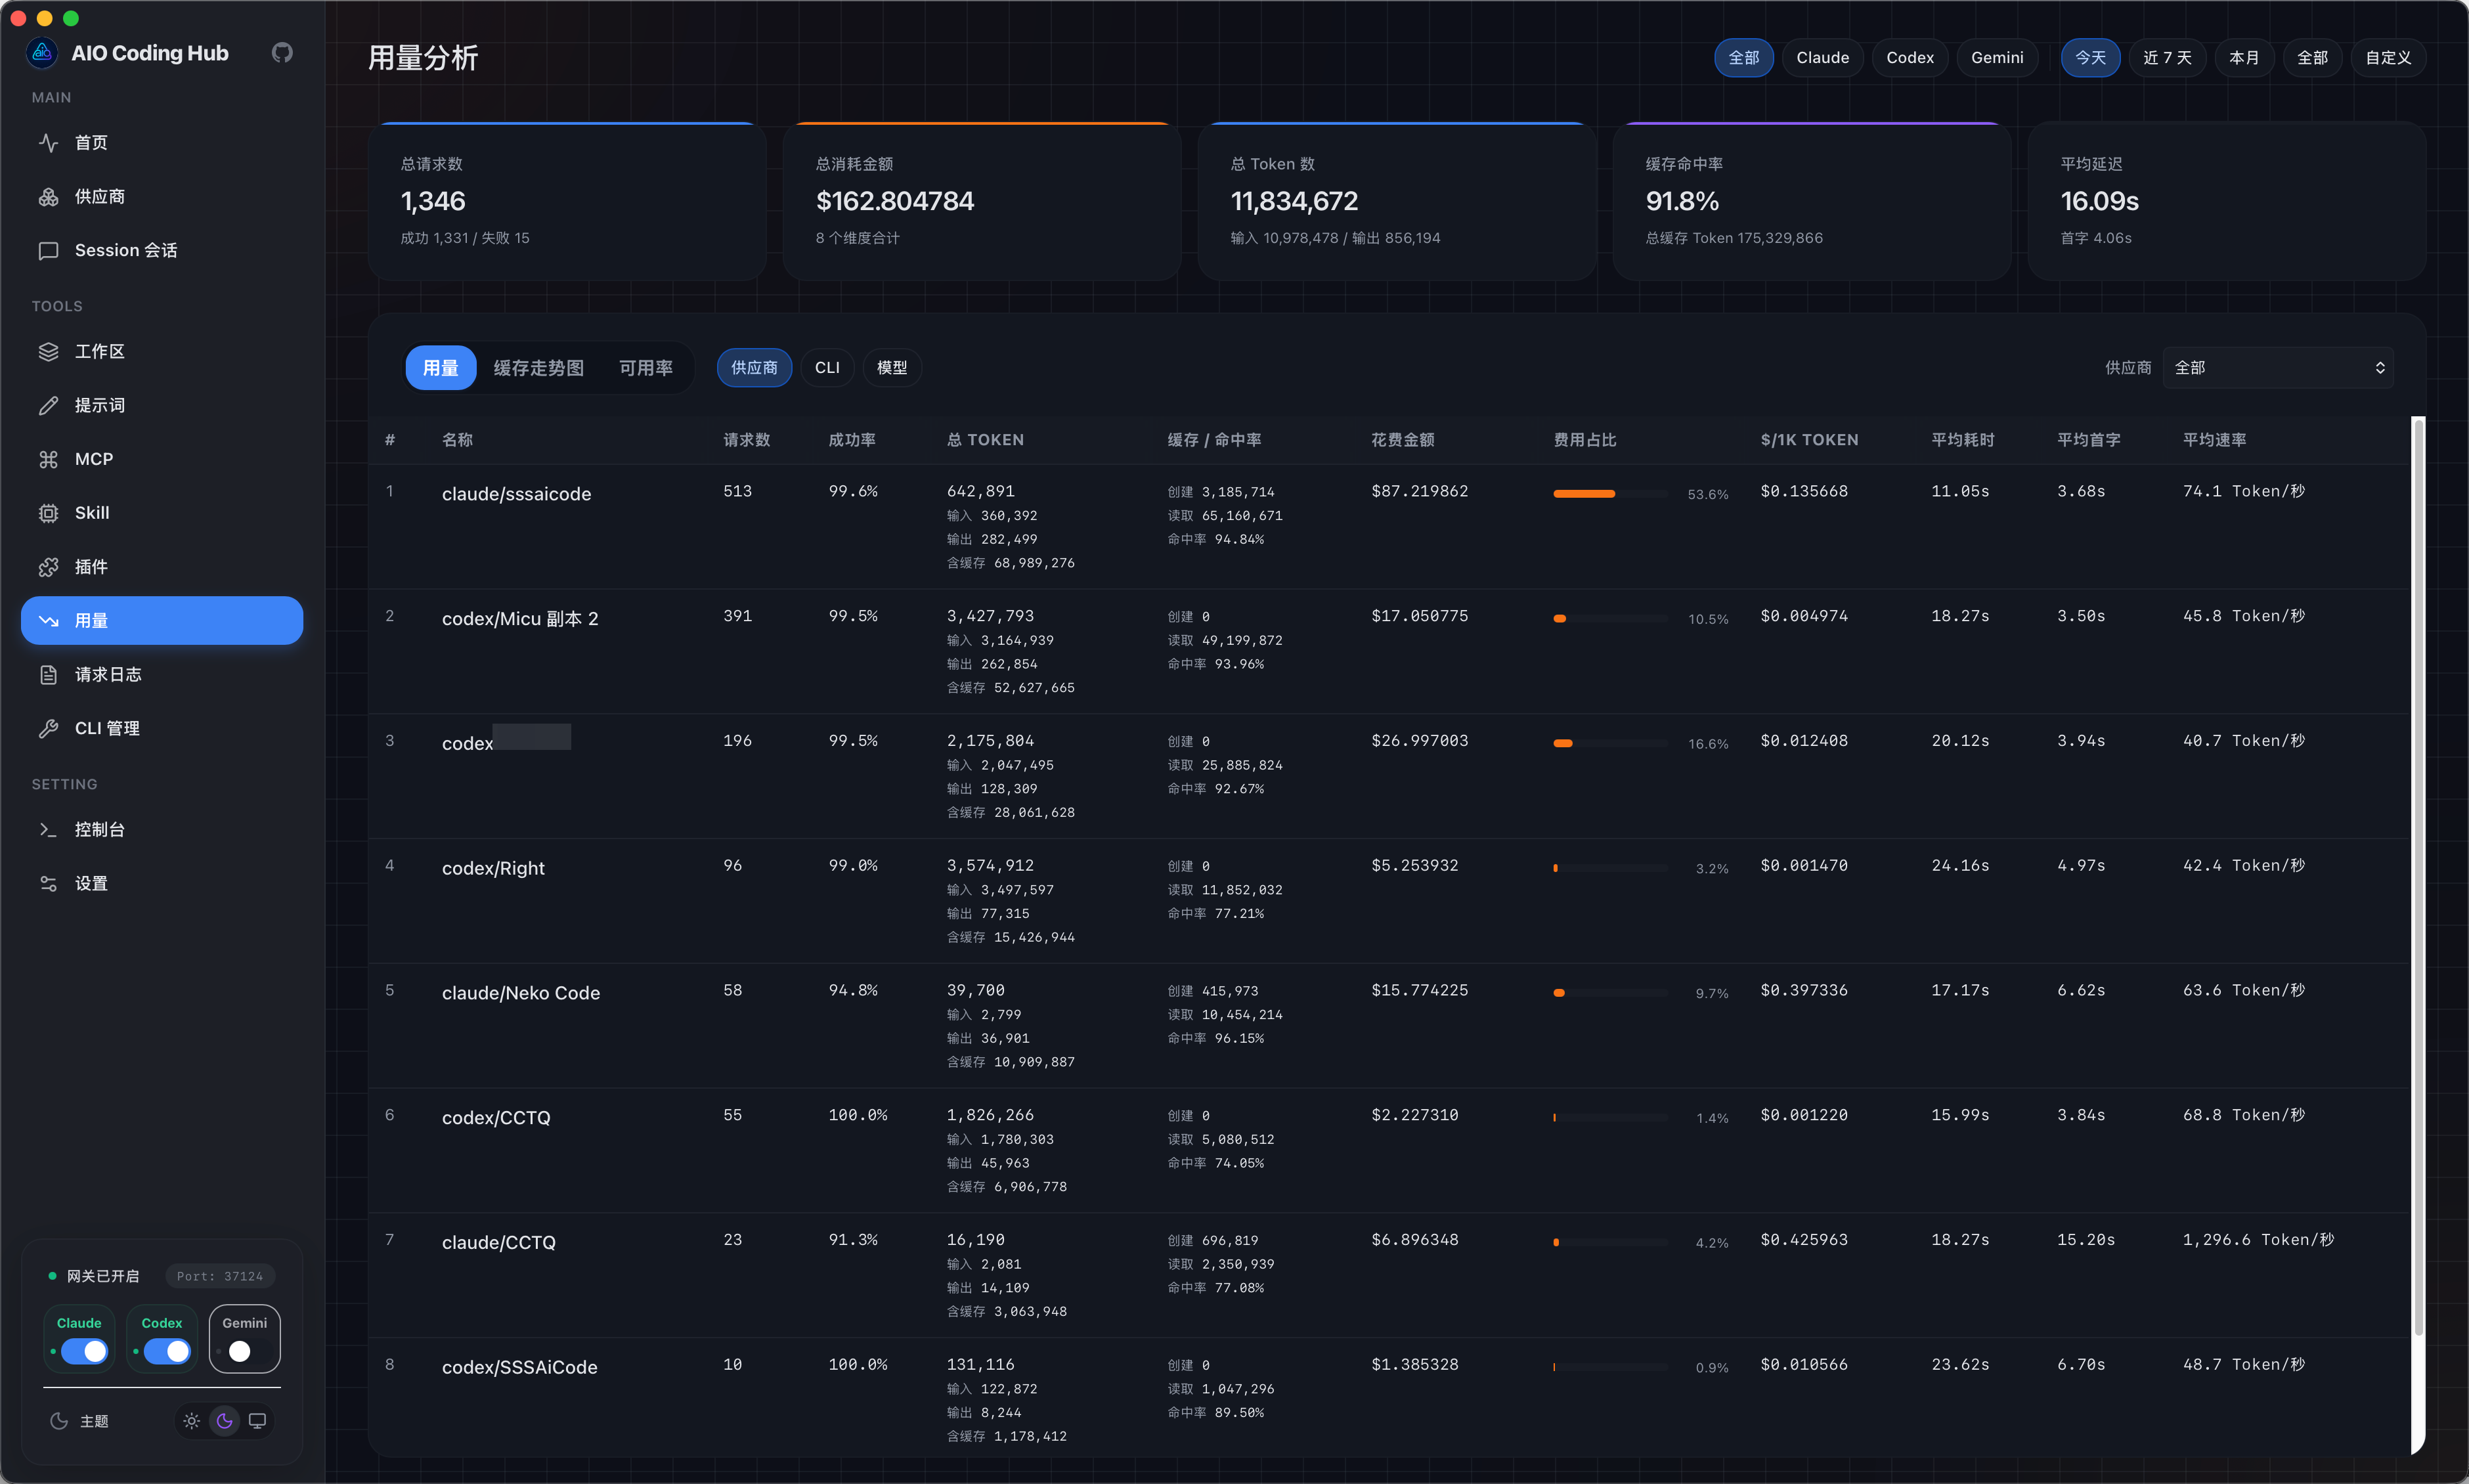Switch to the 可用率 tab
2469x1484 pixels.
[x=645, y=368]
